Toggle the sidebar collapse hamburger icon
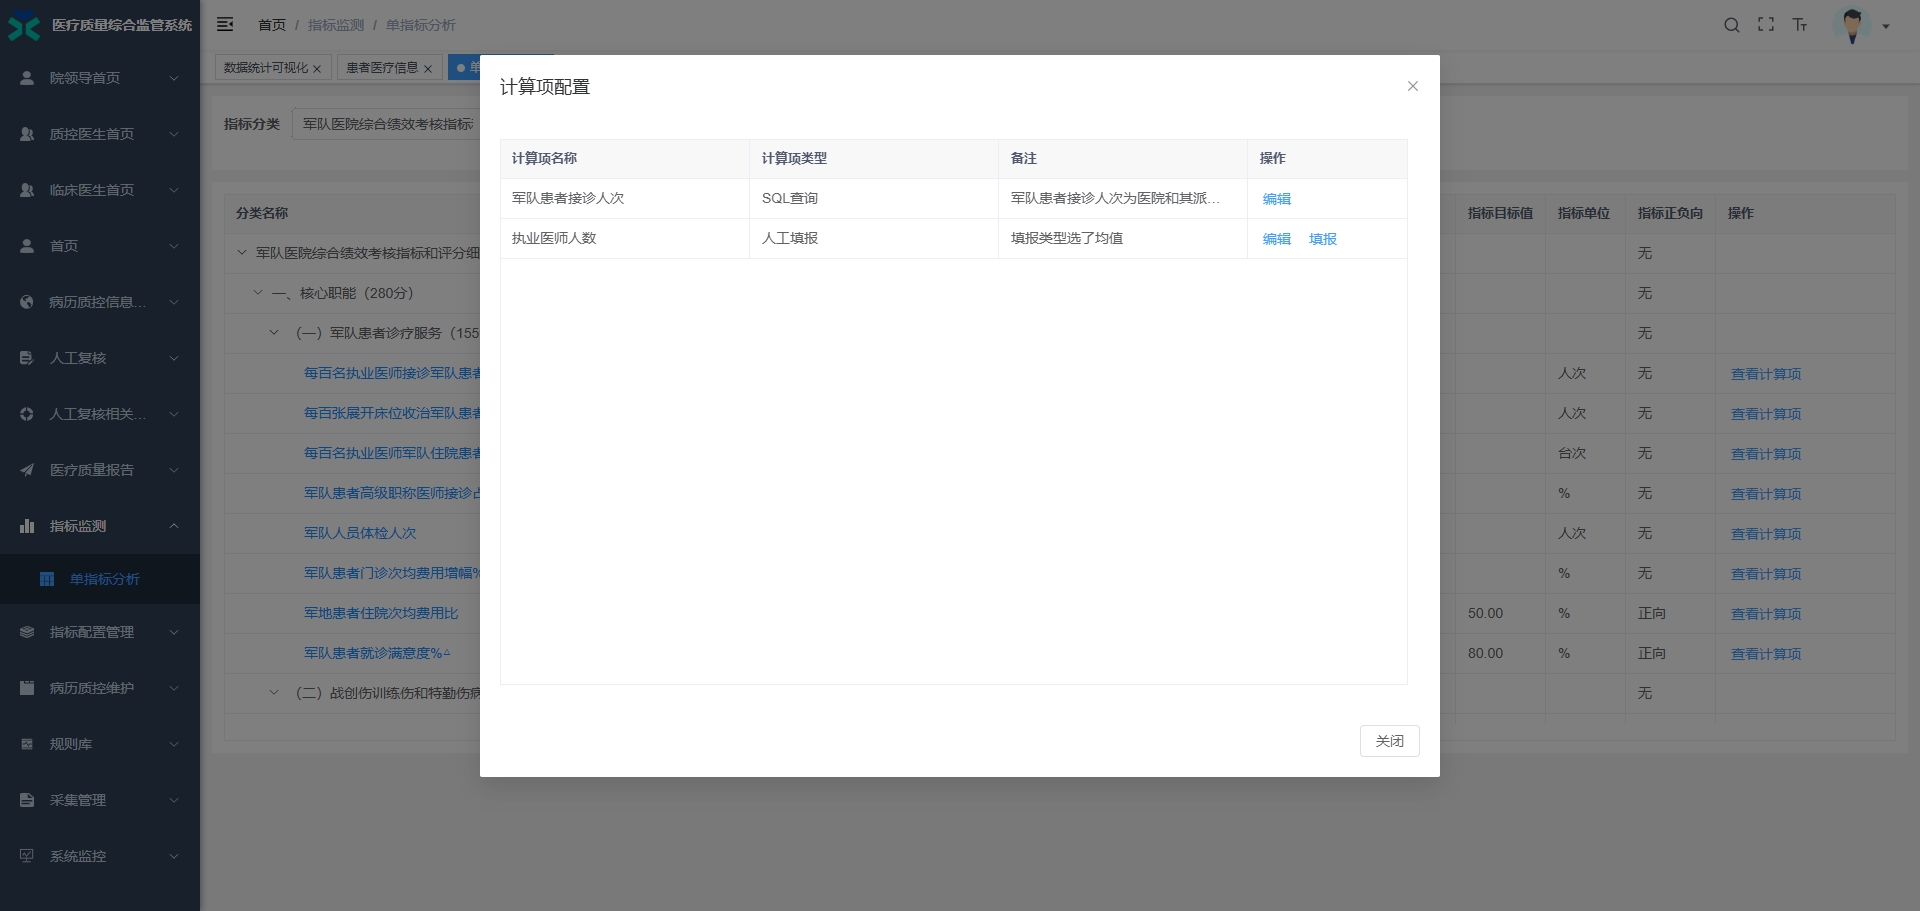 [x=225, y=24]
